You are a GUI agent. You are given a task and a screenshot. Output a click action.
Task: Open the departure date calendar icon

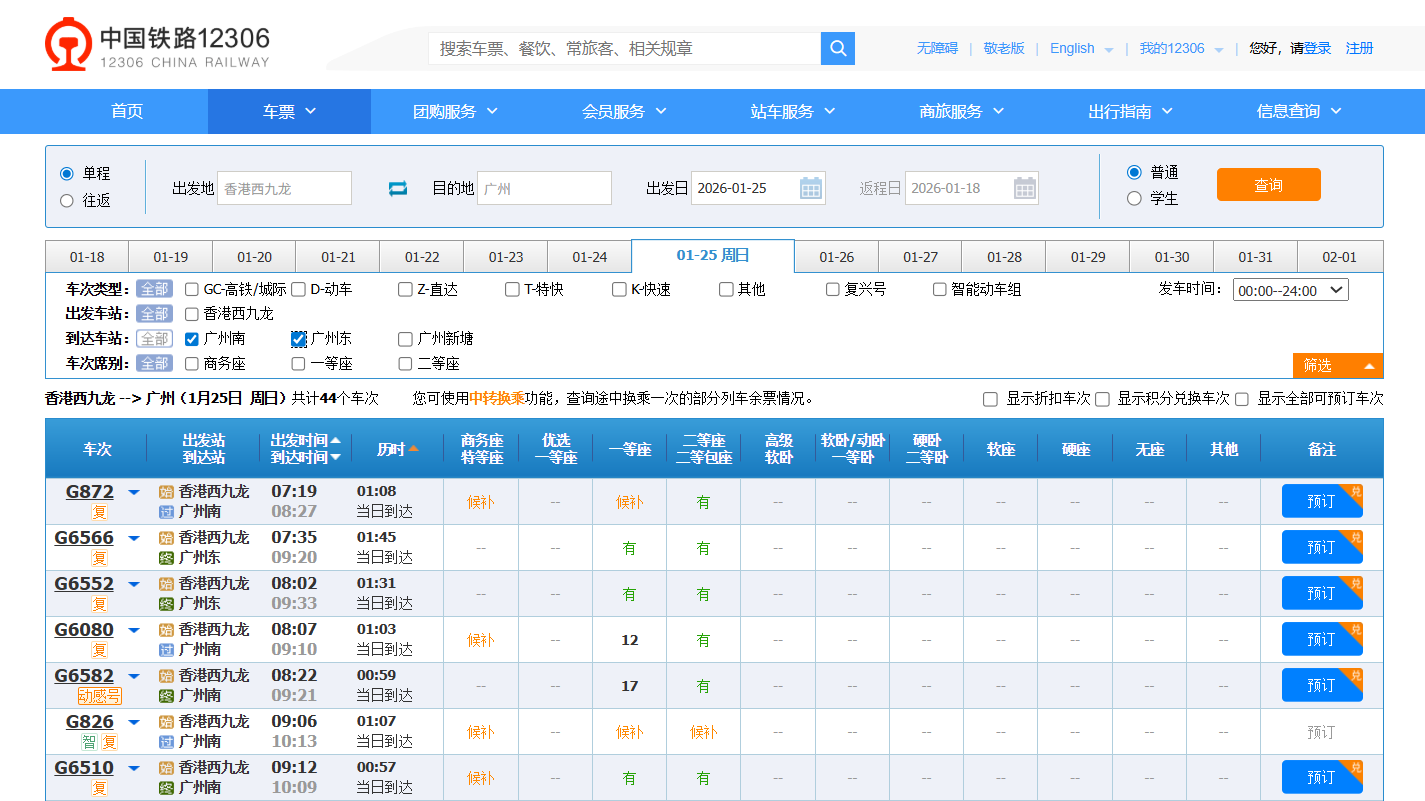[810, 188]
